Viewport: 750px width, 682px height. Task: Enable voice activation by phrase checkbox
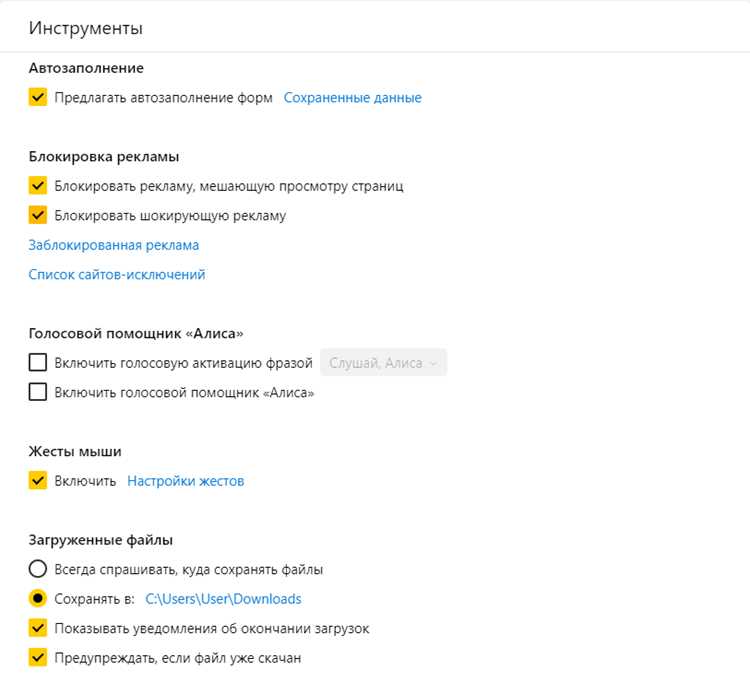pyautogui.click(x=38, y=363)
